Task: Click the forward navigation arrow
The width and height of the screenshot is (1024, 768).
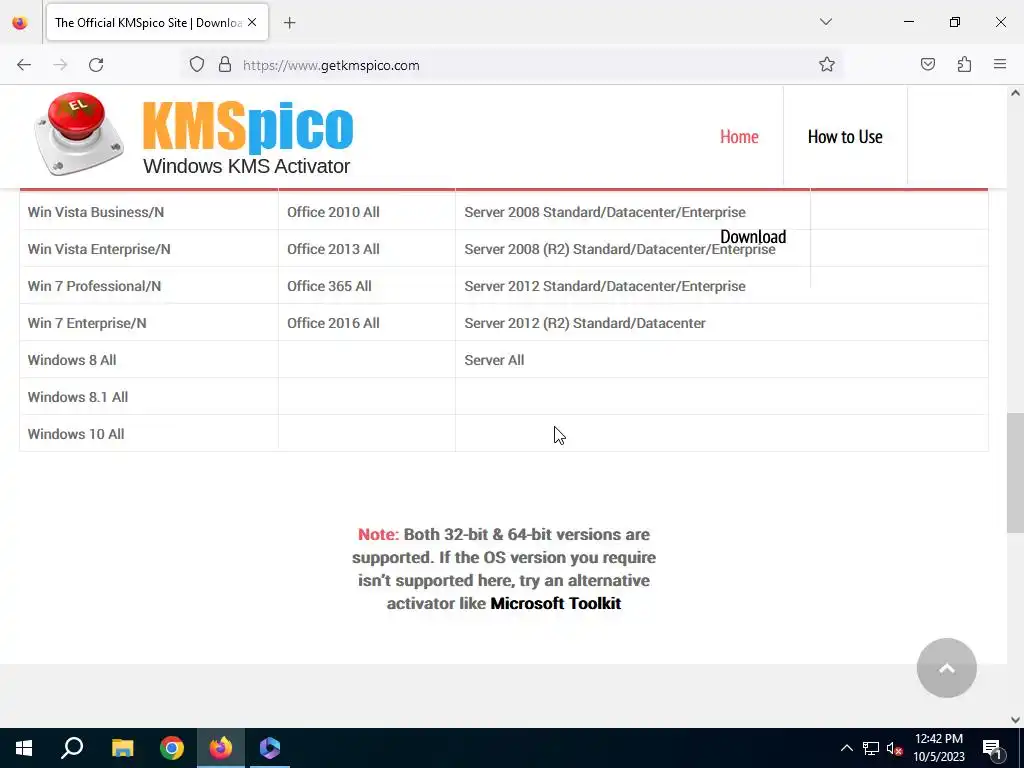Action: coord(60,65)
